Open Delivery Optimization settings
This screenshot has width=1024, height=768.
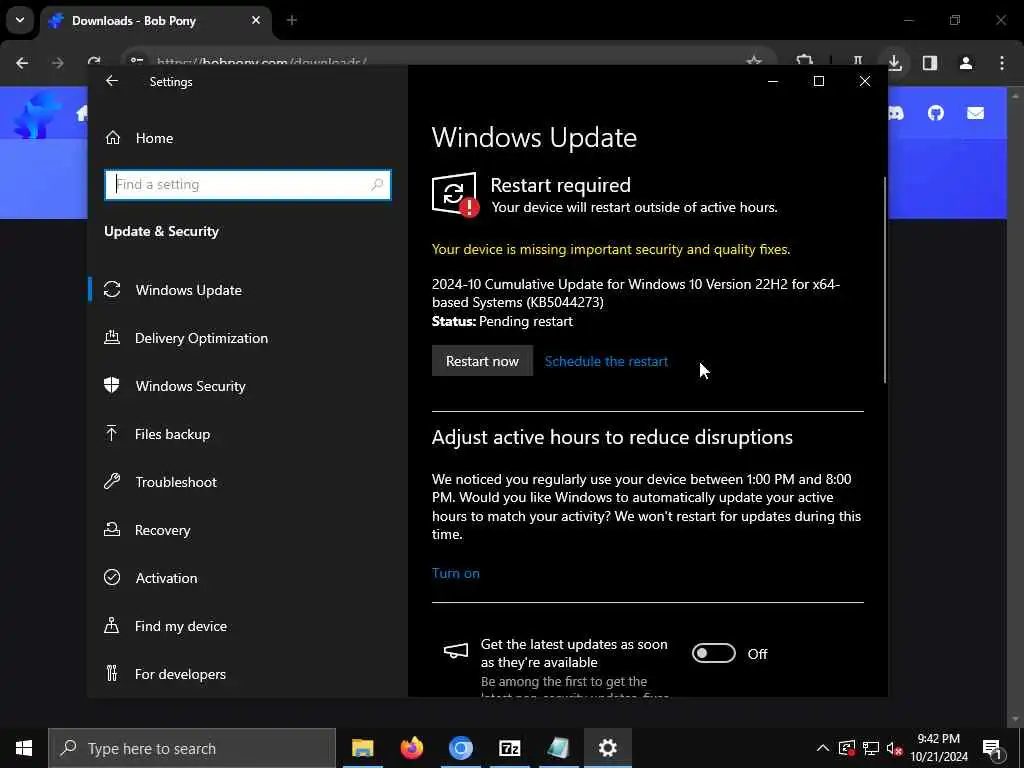coord(201,338)
